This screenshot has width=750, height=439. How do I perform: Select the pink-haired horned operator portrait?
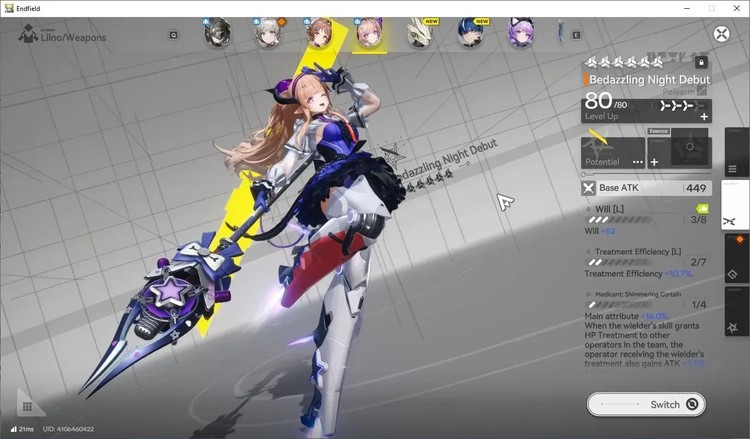click(x=369, y=33)
